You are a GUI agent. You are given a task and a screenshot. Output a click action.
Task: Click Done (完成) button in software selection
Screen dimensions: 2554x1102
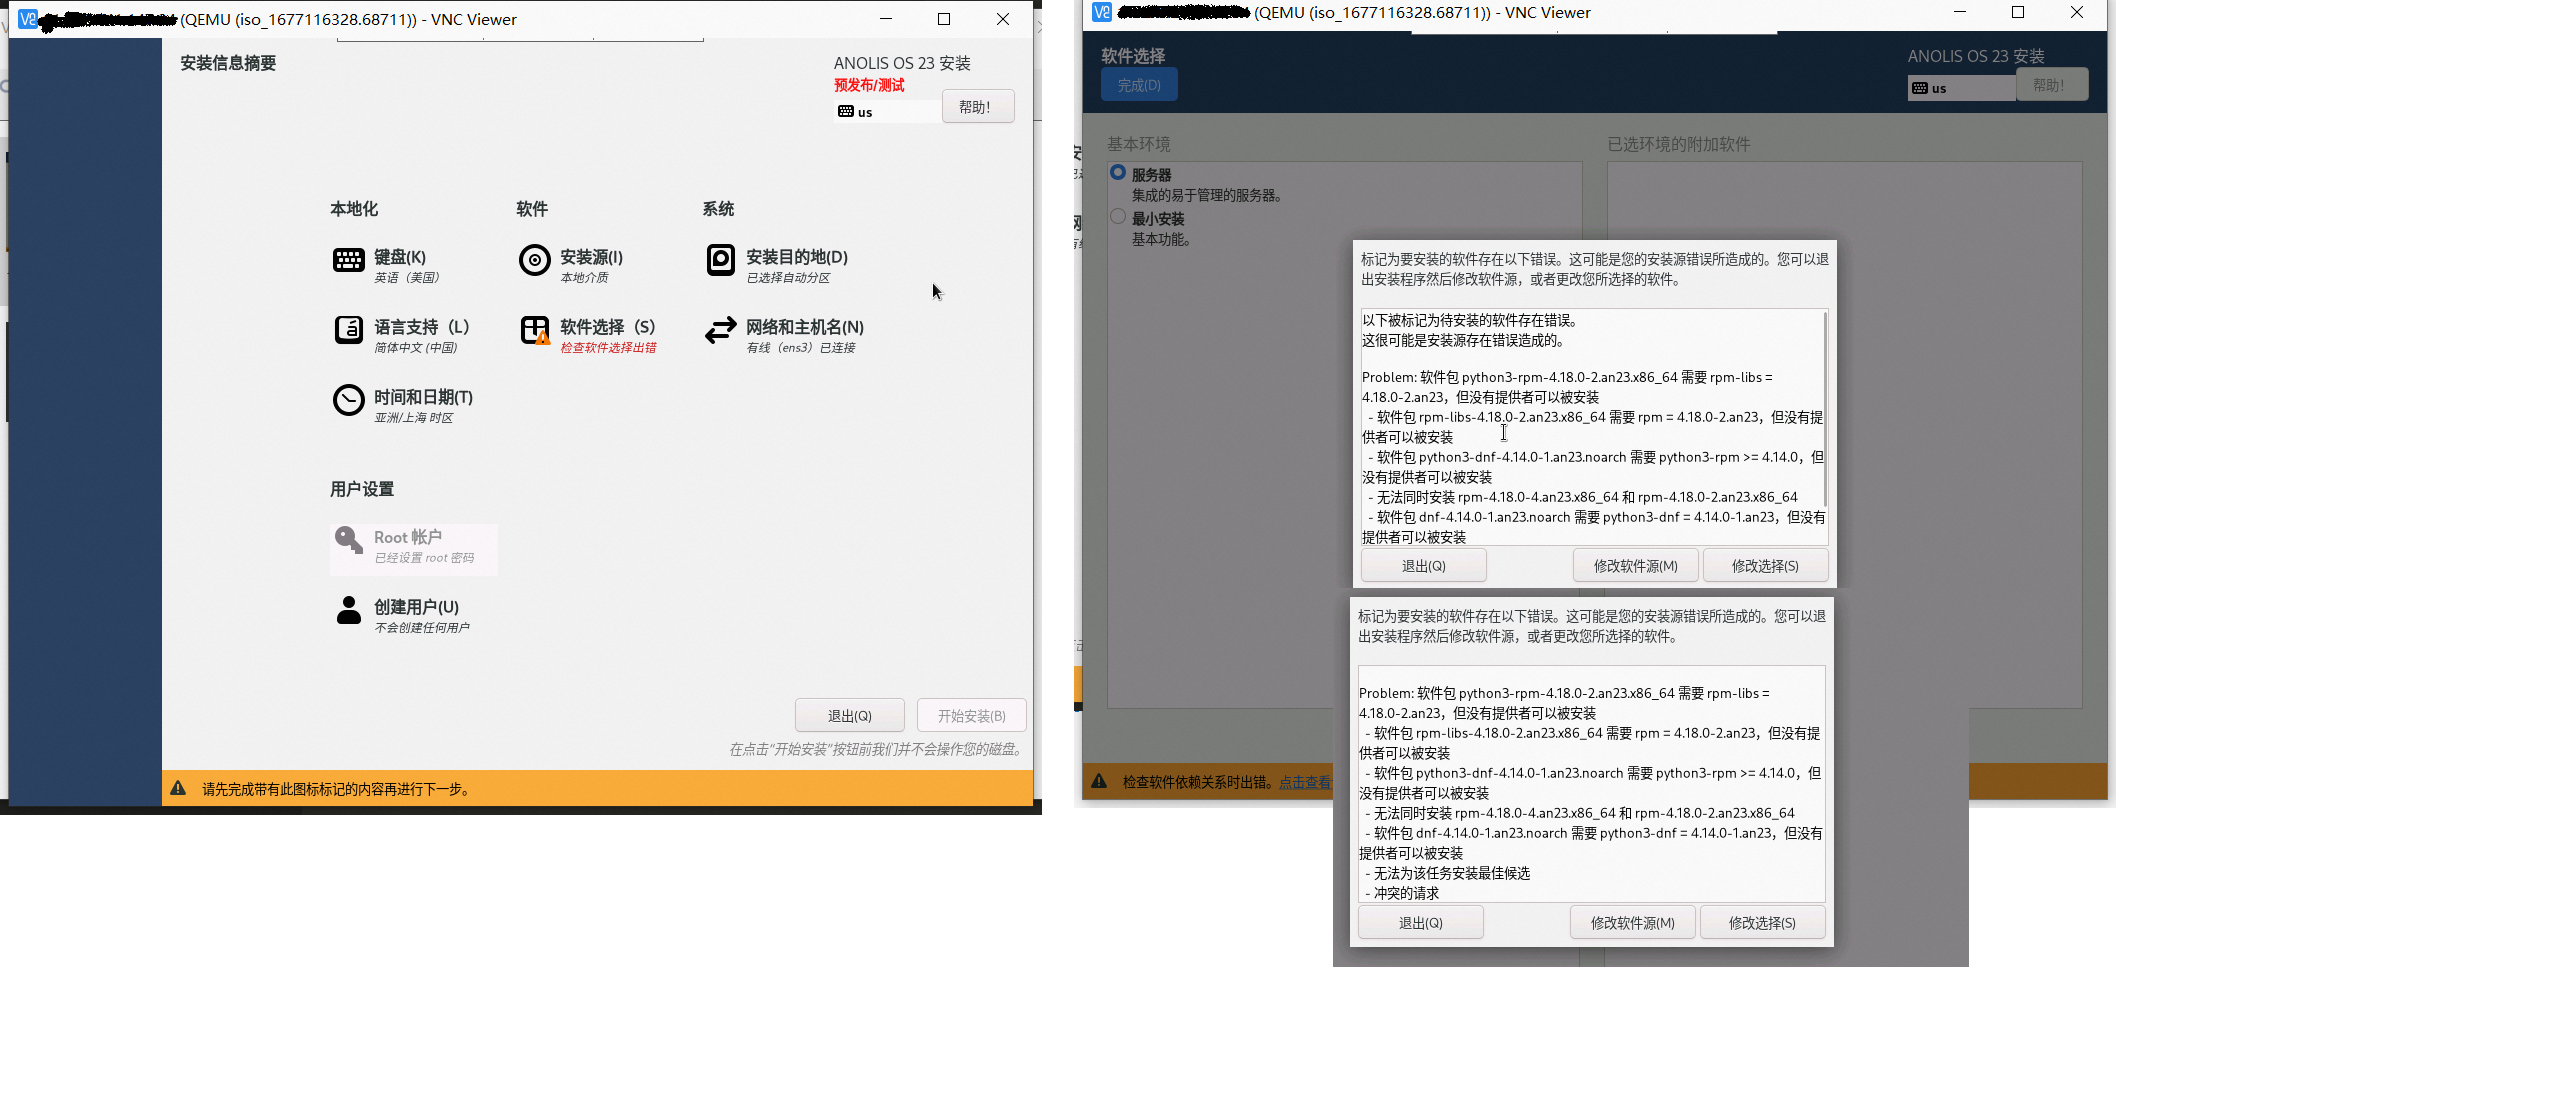pos(1139,85)
